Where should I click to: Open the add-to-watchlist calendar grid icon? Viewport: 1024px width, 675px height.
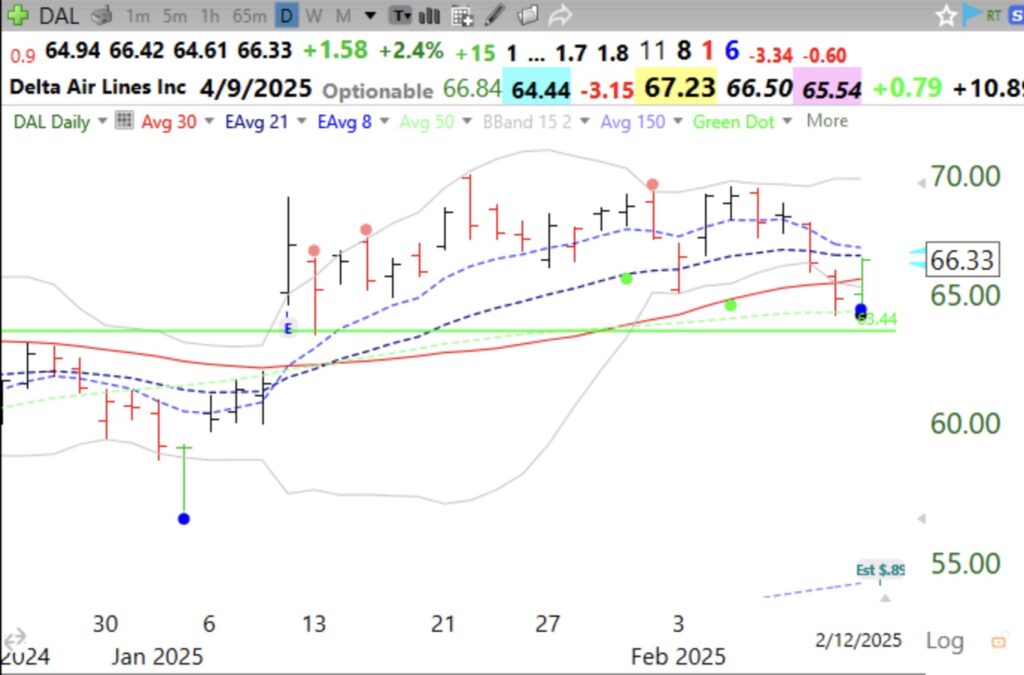pos(461,15)
